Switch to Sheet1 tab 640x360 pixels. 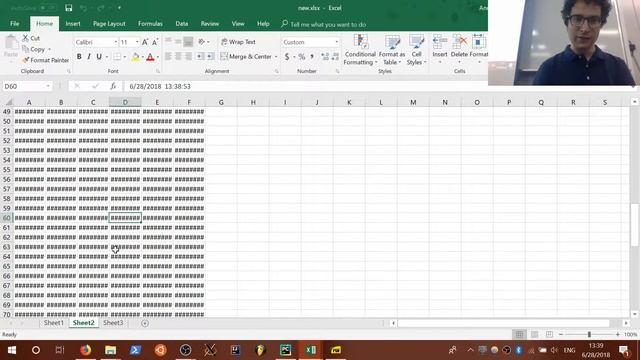tap(53, 323)
